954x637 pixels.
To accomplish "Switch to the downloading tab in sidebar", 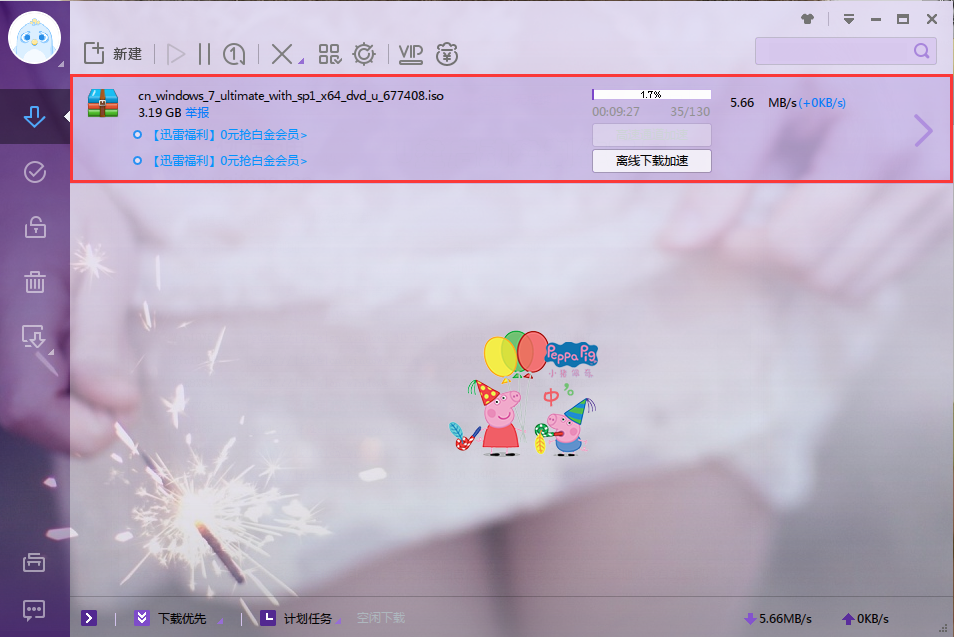I will [35, 117].
